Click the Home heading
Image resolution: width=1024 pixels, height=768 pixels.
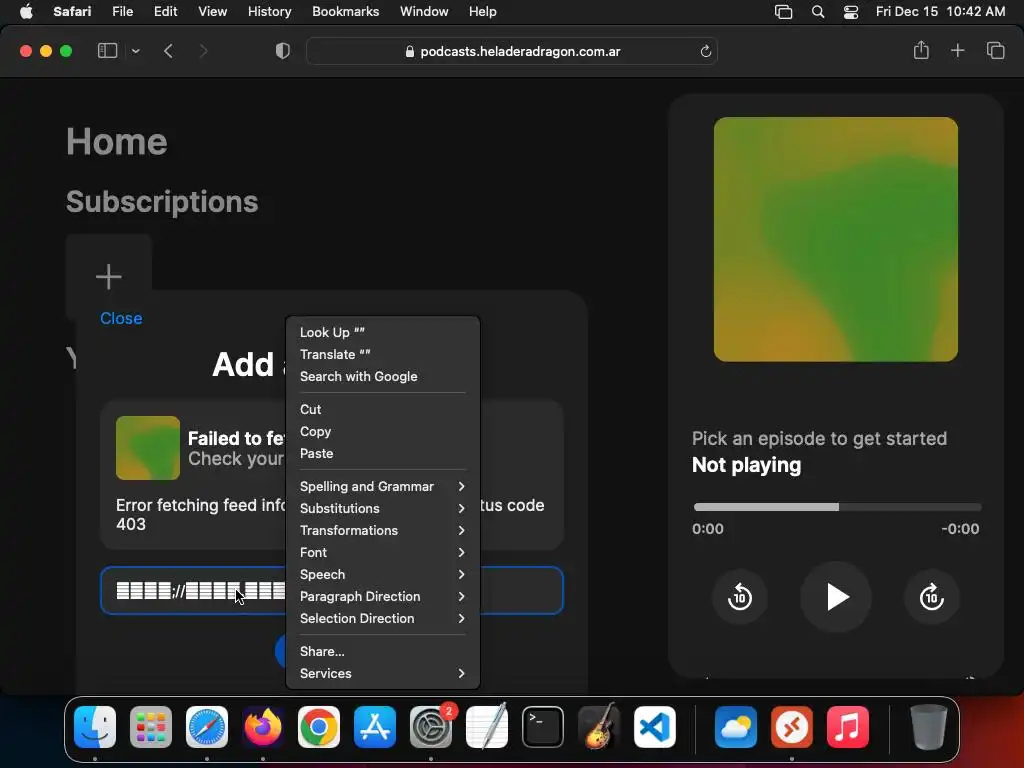point(117,141)
